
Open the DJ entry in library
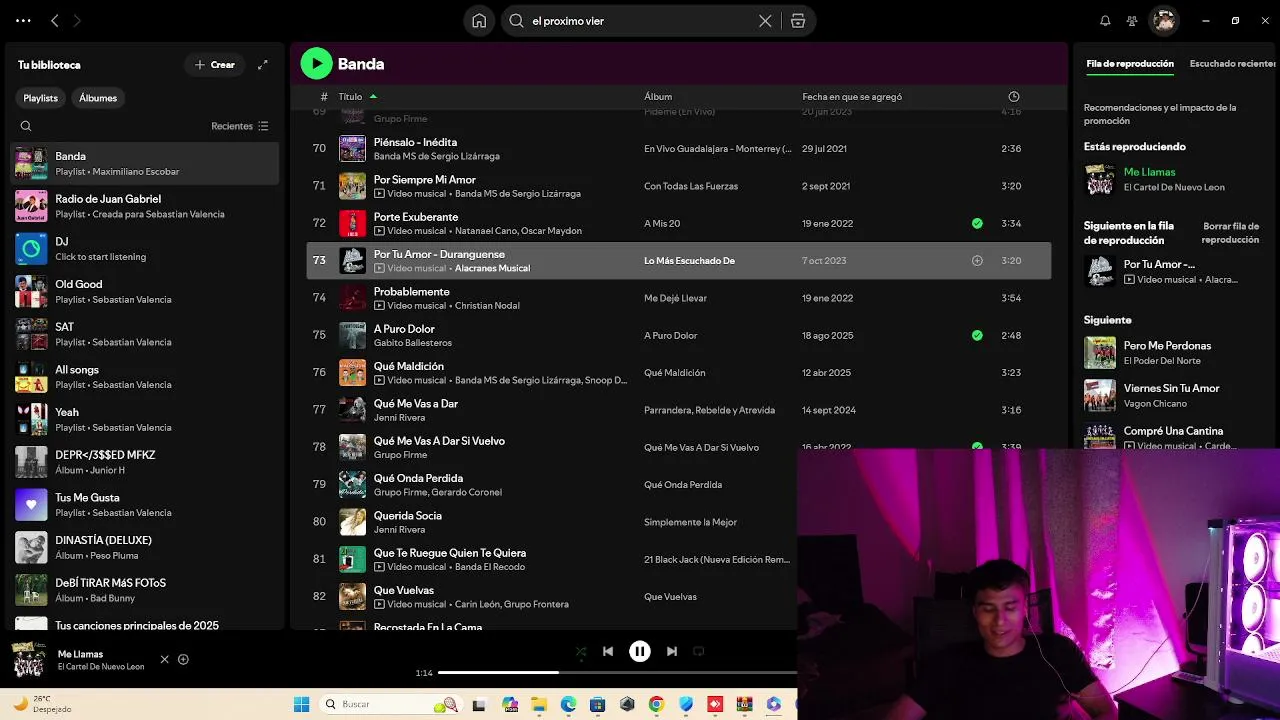pyautogui.click(x=145, y=249)
